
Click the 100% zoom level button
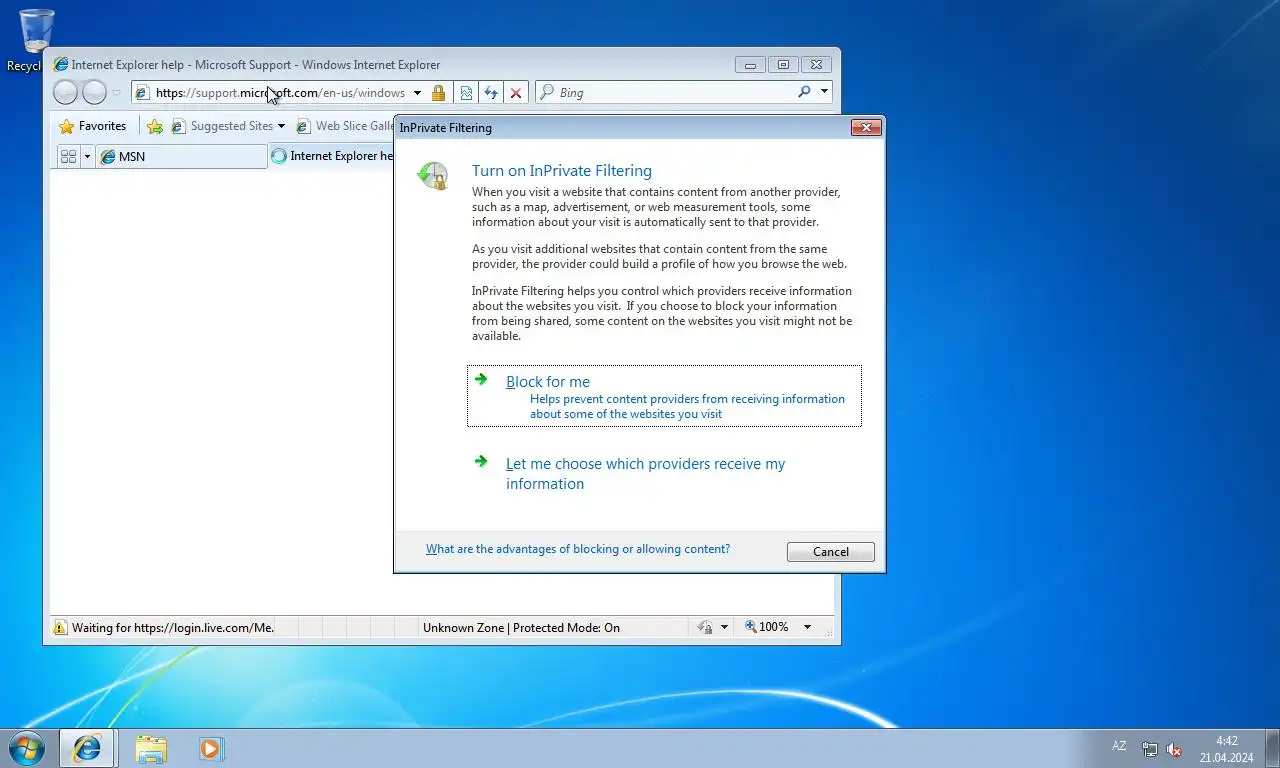click(x=767, y=627)
